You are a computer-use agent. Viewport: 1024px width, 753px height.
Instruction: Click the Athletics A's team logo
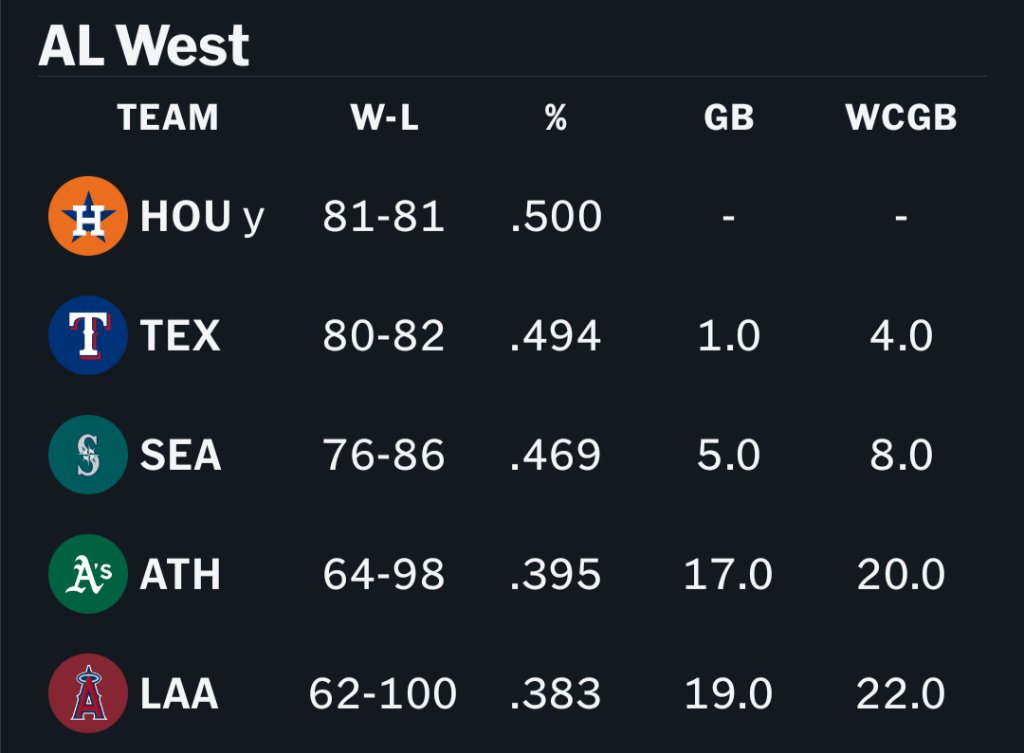(88, 574)
